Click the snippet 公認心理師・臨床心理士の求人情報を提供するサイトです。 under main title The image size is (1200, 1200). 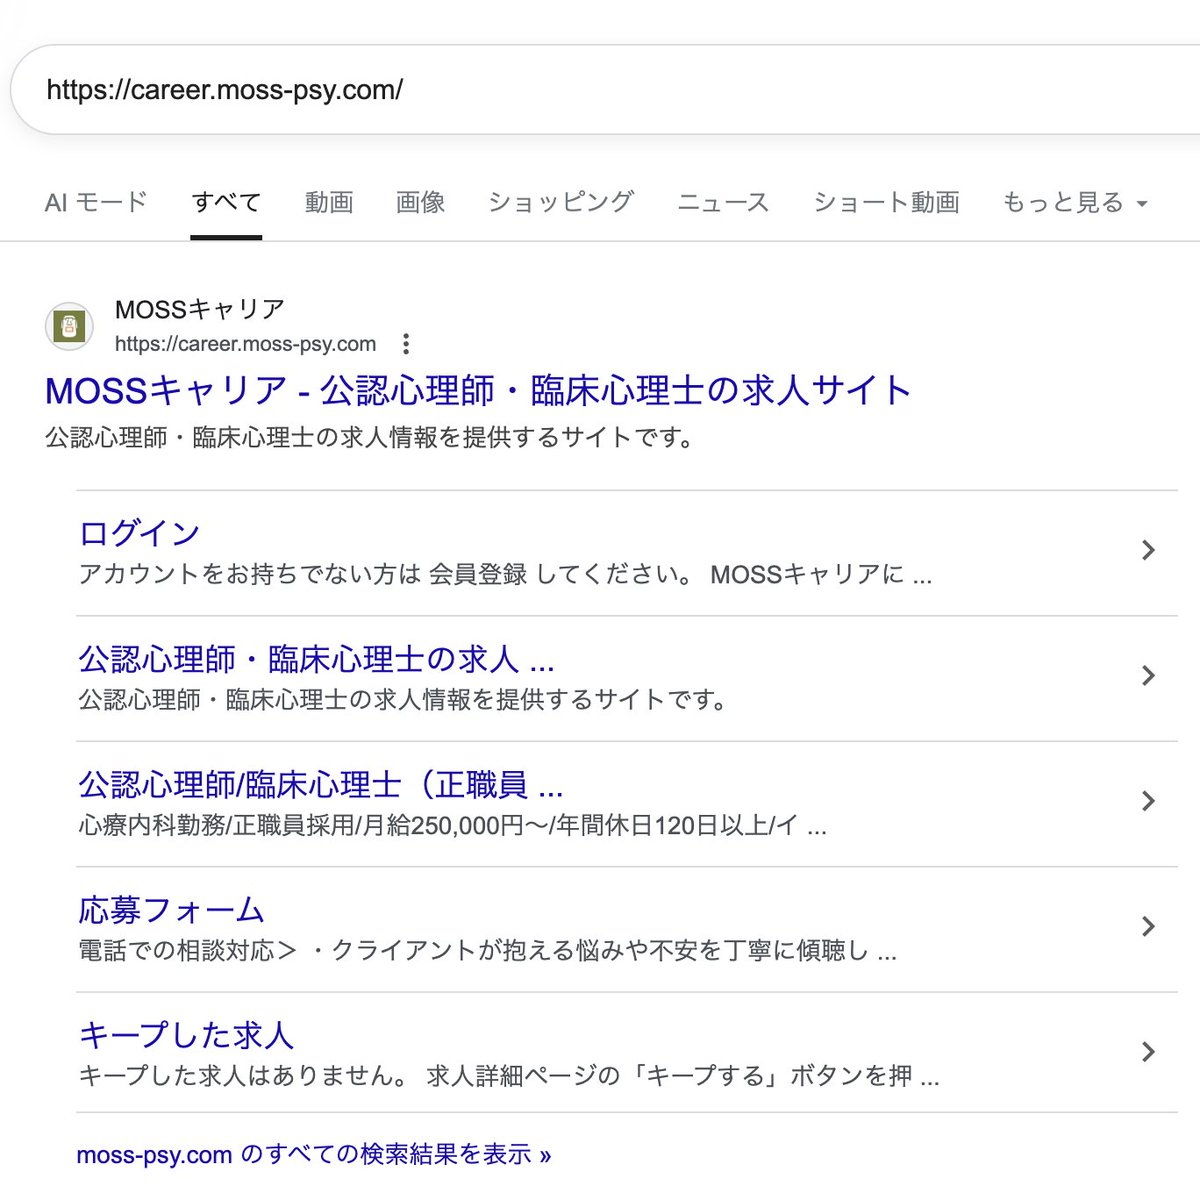tap(370, 437)
